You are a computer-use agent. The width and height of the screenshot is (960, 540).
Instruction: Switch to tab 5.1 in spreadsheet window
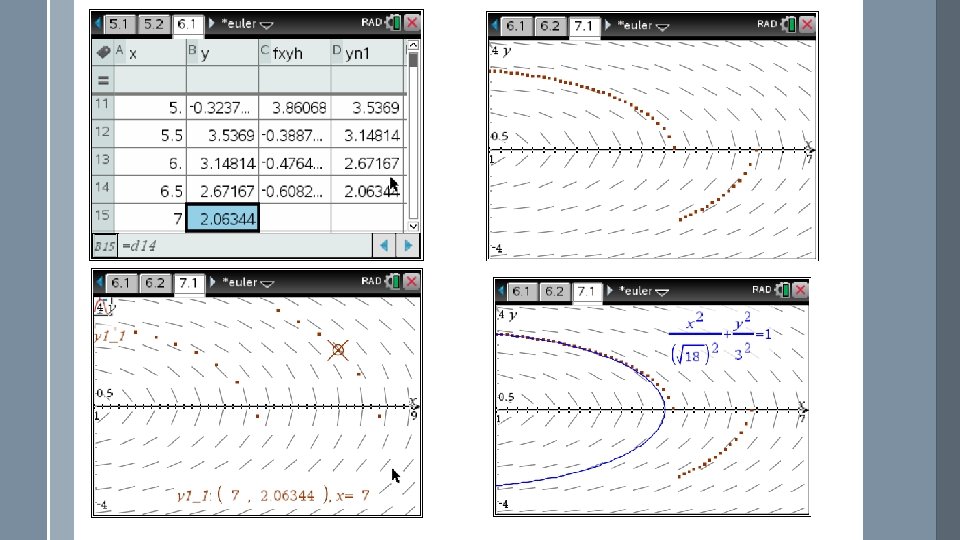pyautogui.click(x=119, y=24)
